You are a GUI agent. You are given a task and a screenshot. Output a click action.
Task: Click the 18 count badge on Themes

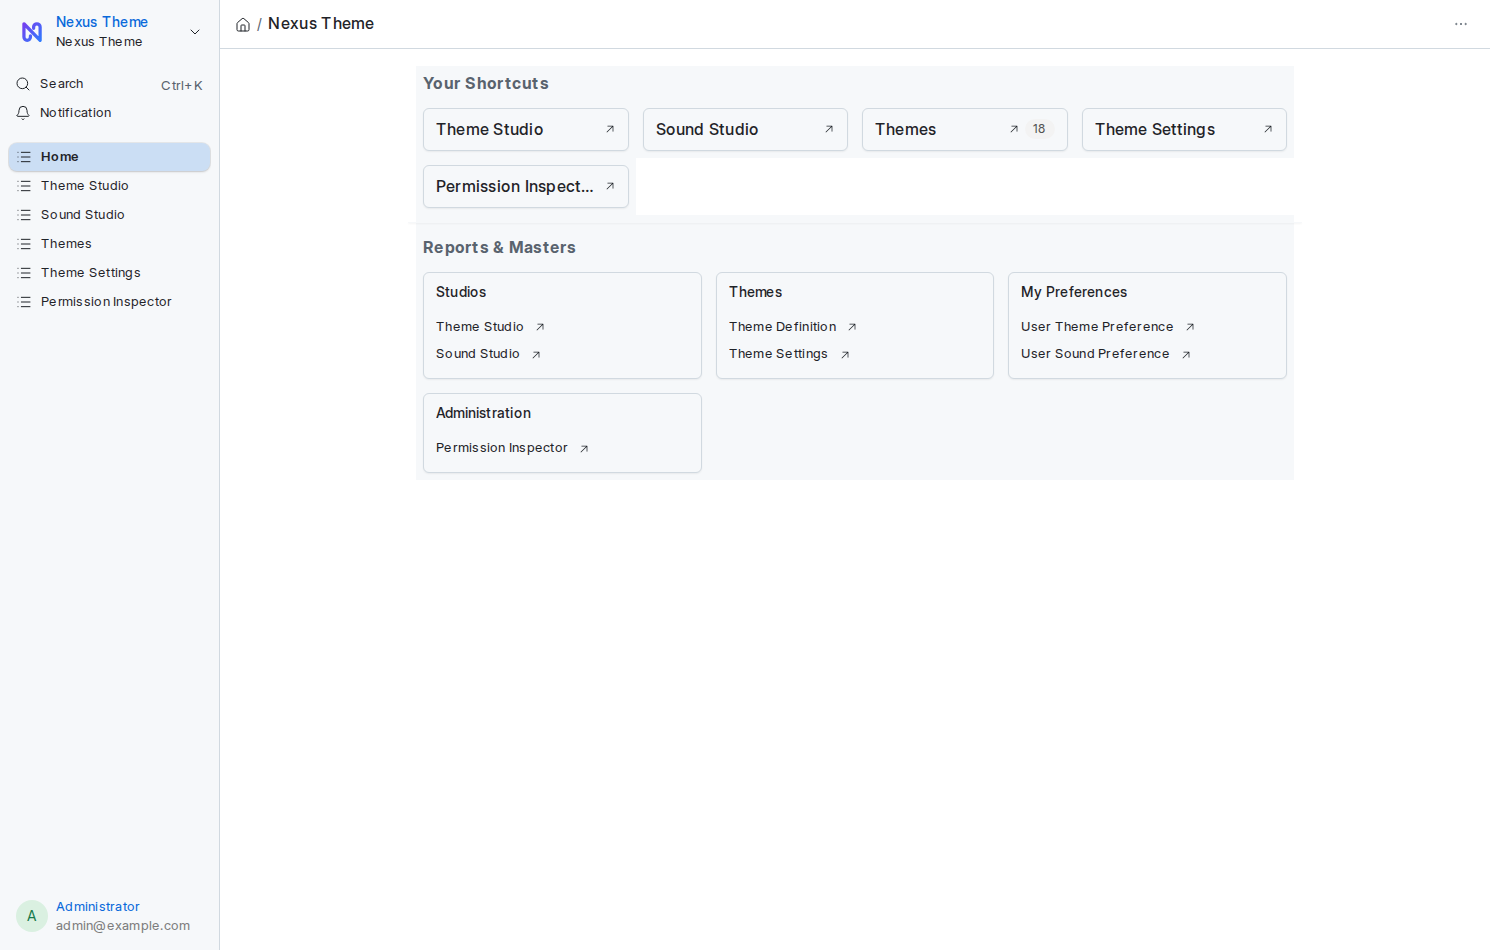click(x=1039, y=130)
